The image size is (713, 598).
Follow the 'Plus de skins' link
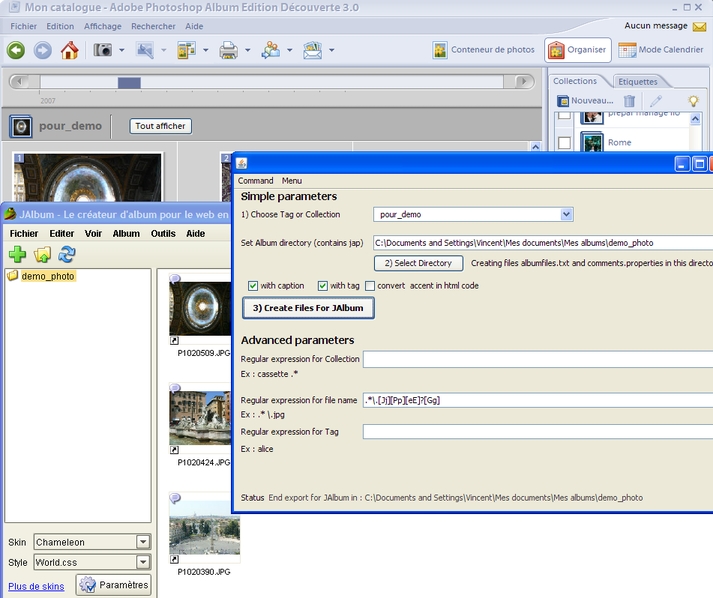pyautogui.click(x=36, y=586)
